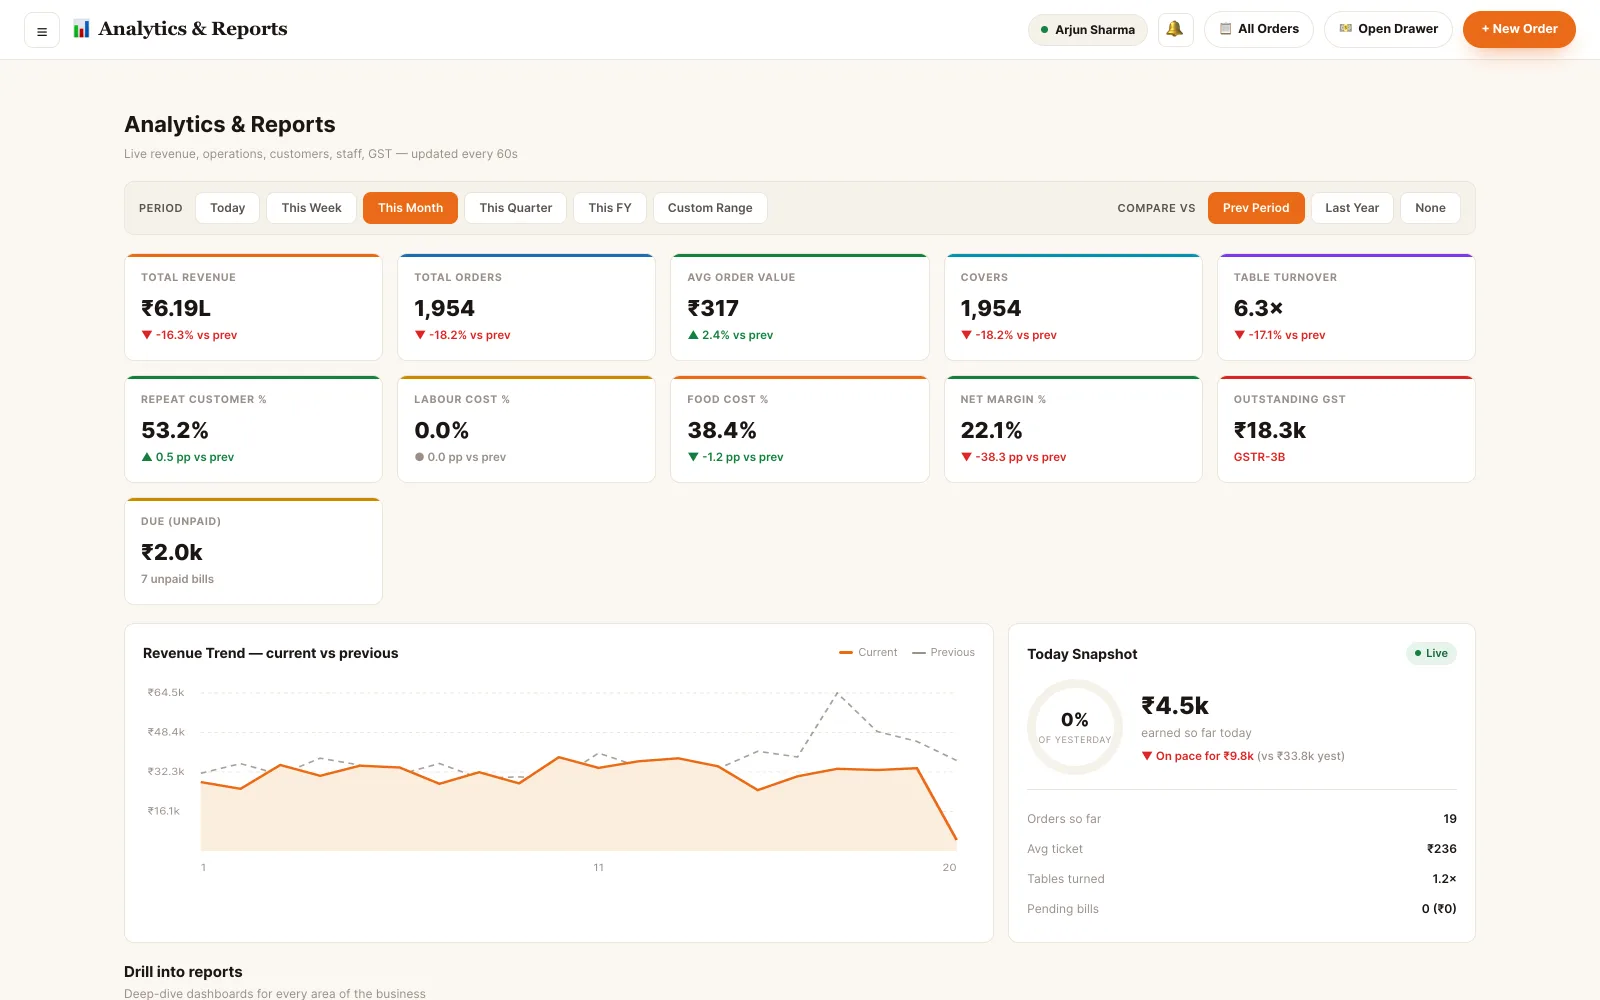Click the Table Turnover 6.3× value
The width and height of the screenshot is (1600, 1000).
[1258, 308]
